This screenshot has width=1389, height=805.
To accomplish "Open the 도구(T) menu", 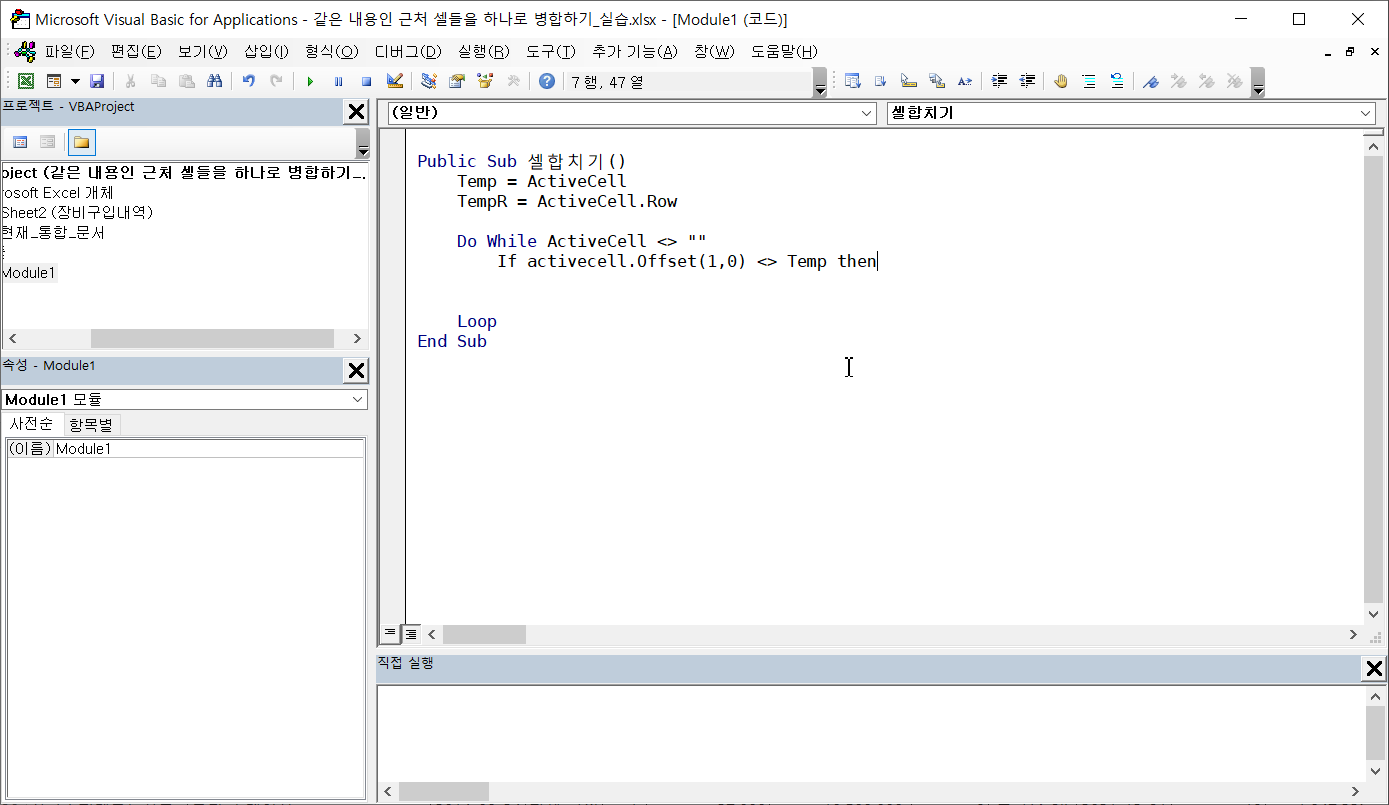I will 551,51.
